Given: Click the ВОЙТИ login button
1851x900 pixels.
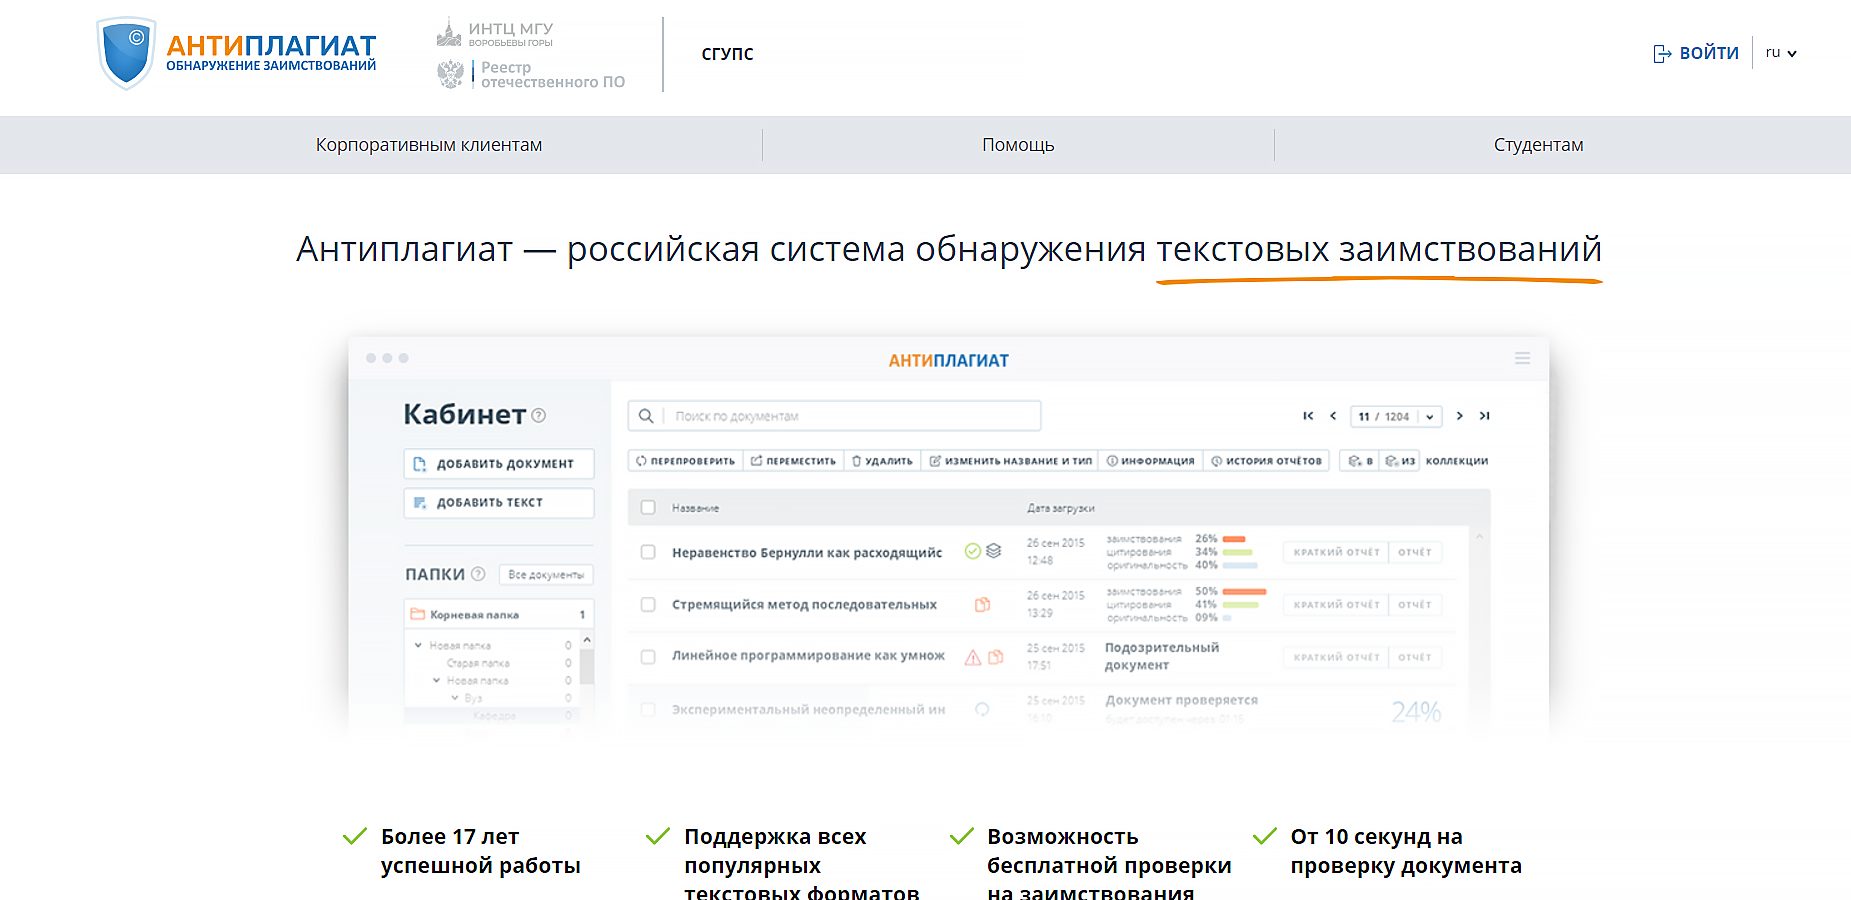Looking at the screenshot, I should coord(1696,53).
